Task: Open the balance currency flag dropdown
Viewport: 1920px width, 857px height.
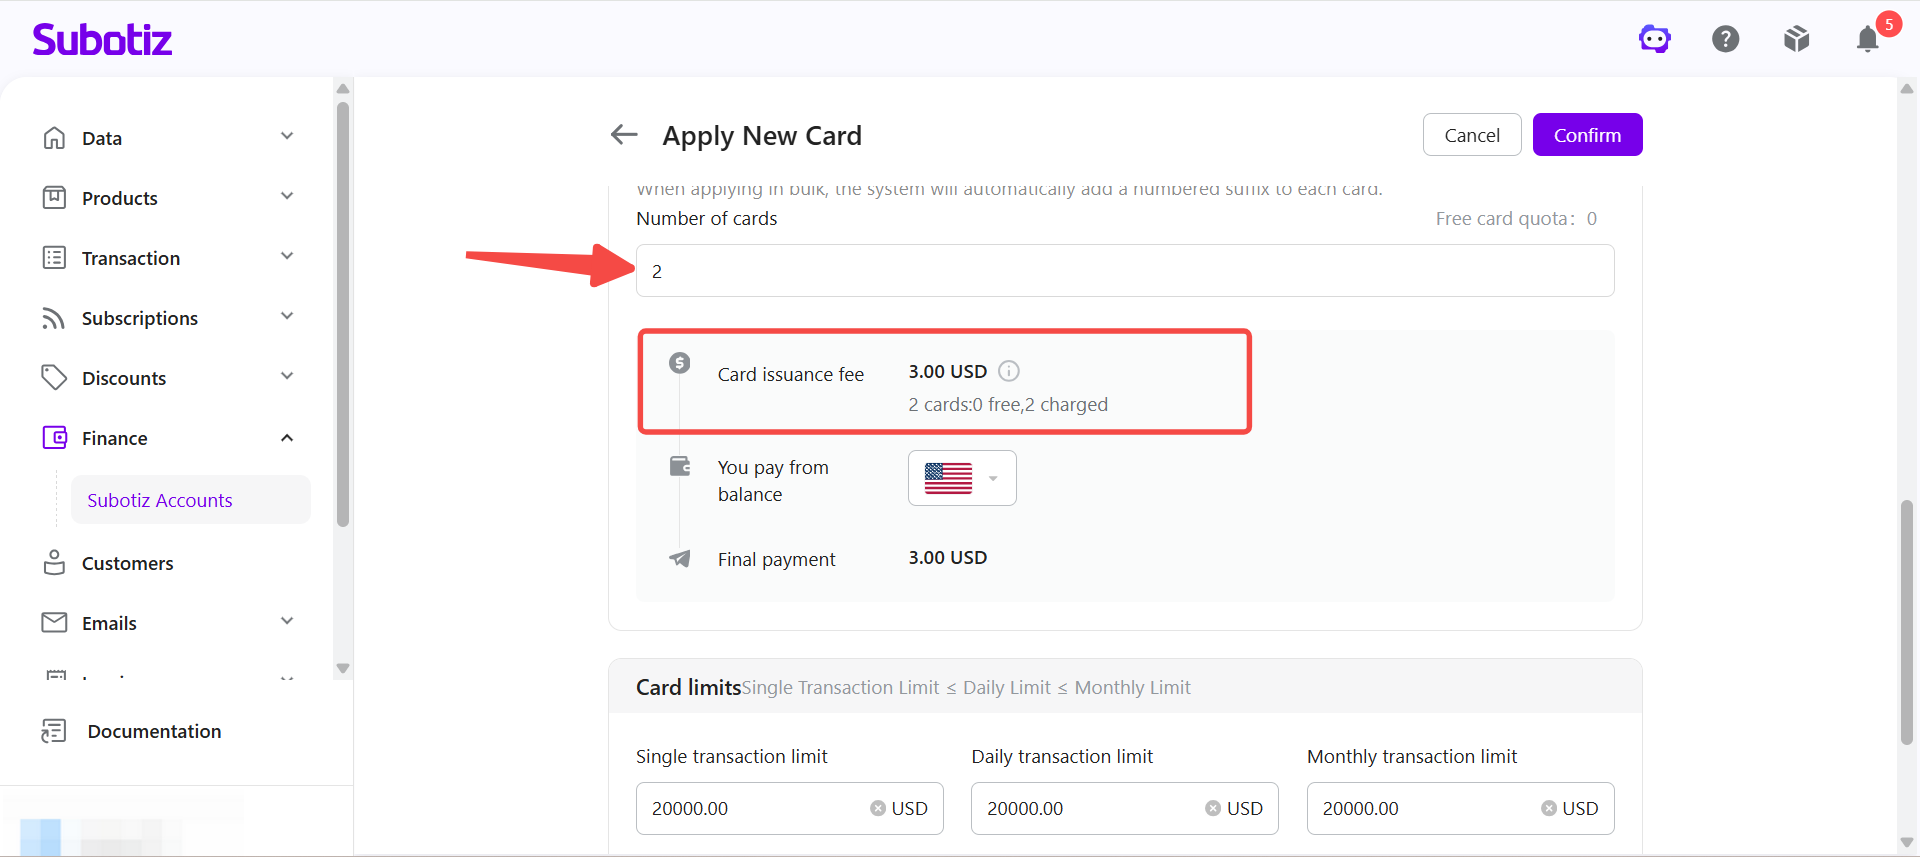Action: [x=962, y=478]
